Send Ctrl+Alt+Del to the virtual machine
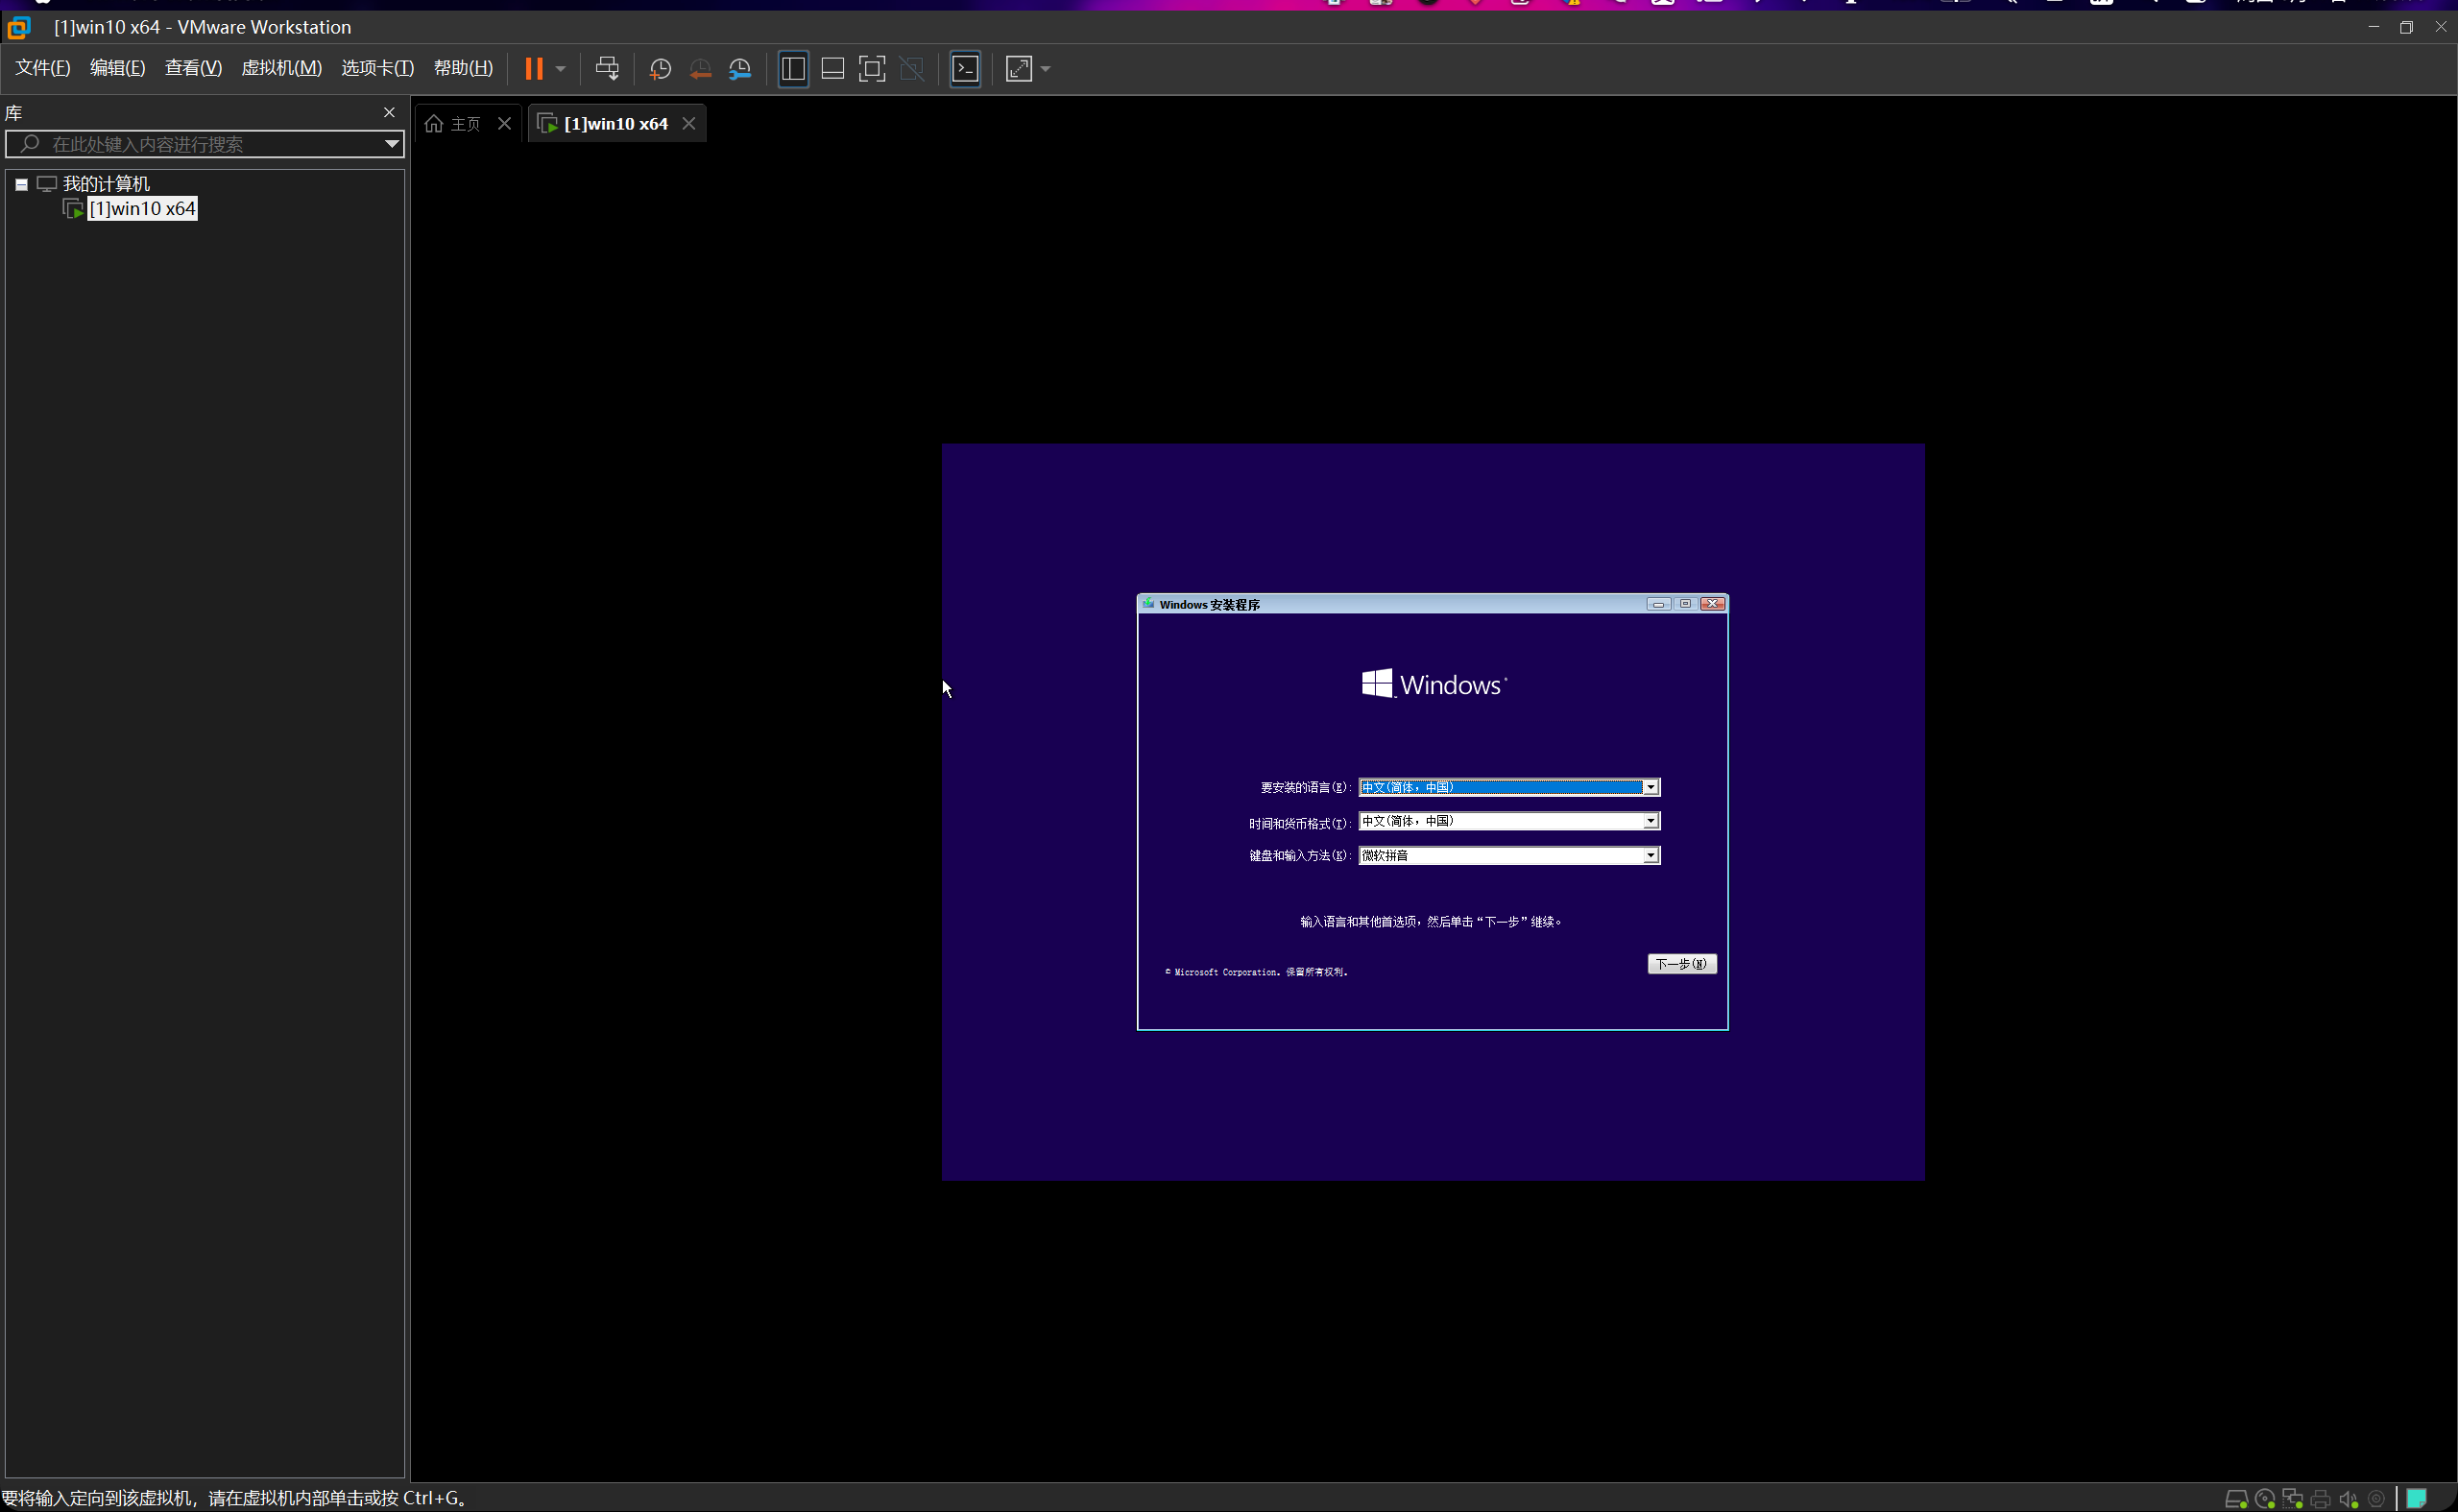The height and width of the screenshot is (1512, 2458). point(607,68)
